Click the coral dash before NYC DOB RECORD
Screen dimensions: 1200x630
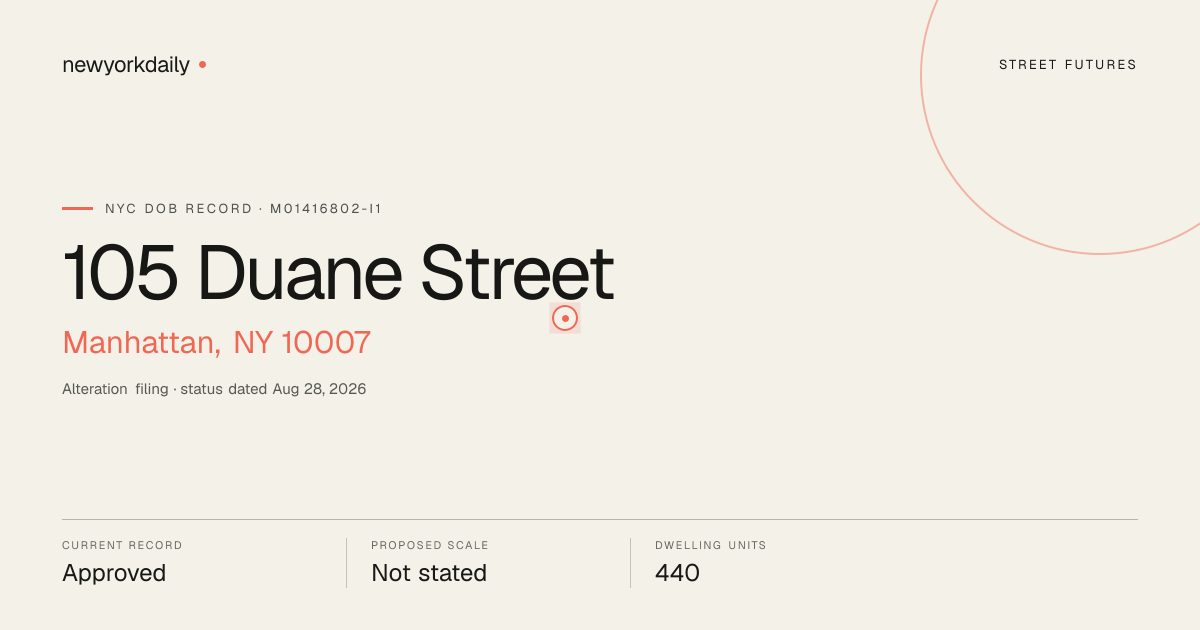77,208
